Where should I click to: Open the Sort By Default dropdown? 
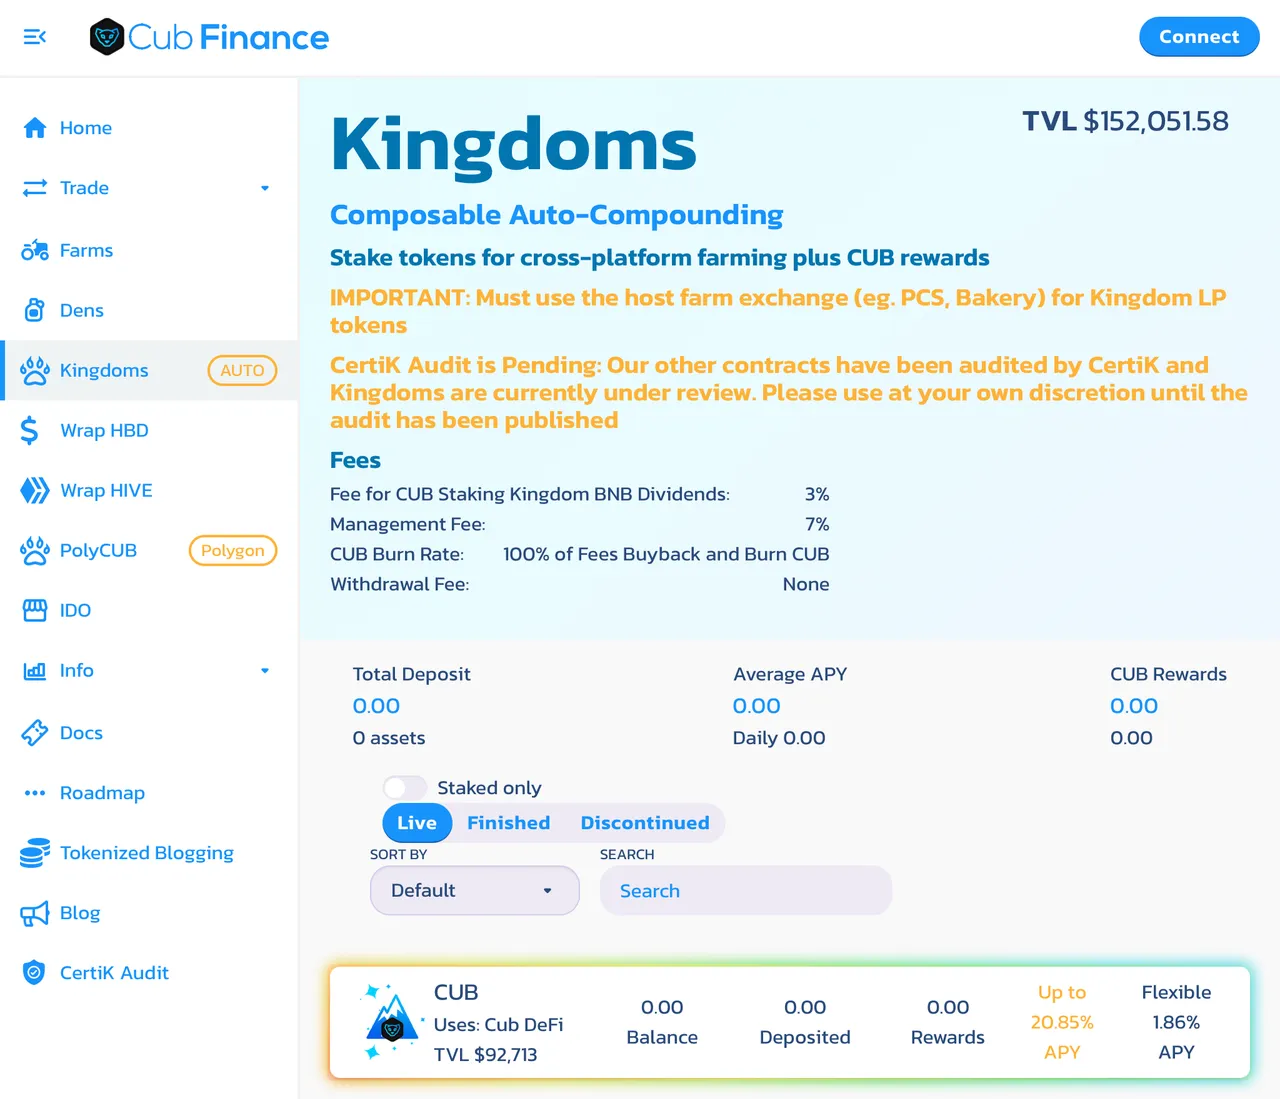click(x=475, y=890)
